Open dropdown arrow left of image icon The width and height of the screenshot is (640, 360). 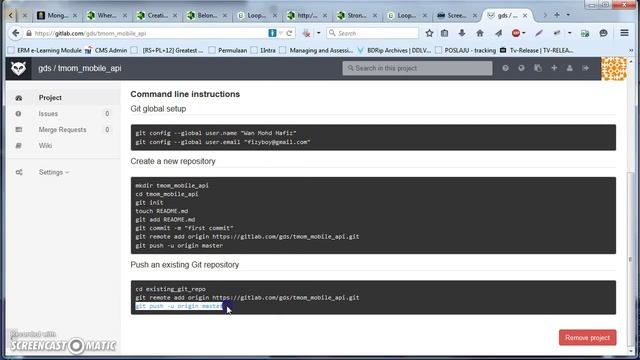569,33
